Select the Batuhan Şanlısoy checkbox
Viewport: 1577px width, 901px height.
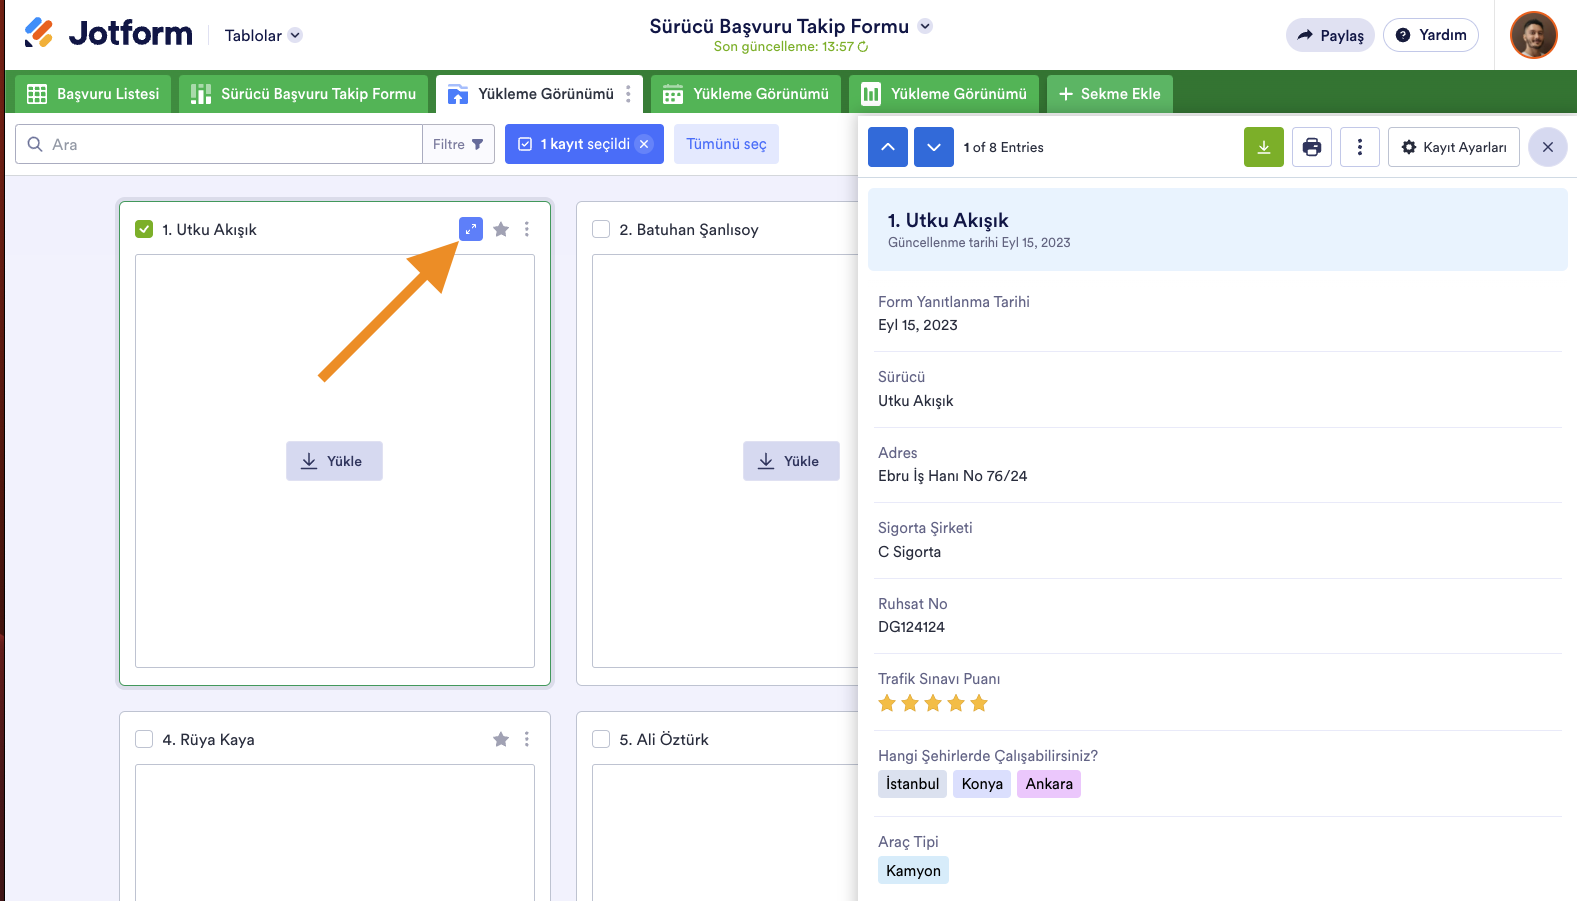pyautogui.click(x=601, y=229)
